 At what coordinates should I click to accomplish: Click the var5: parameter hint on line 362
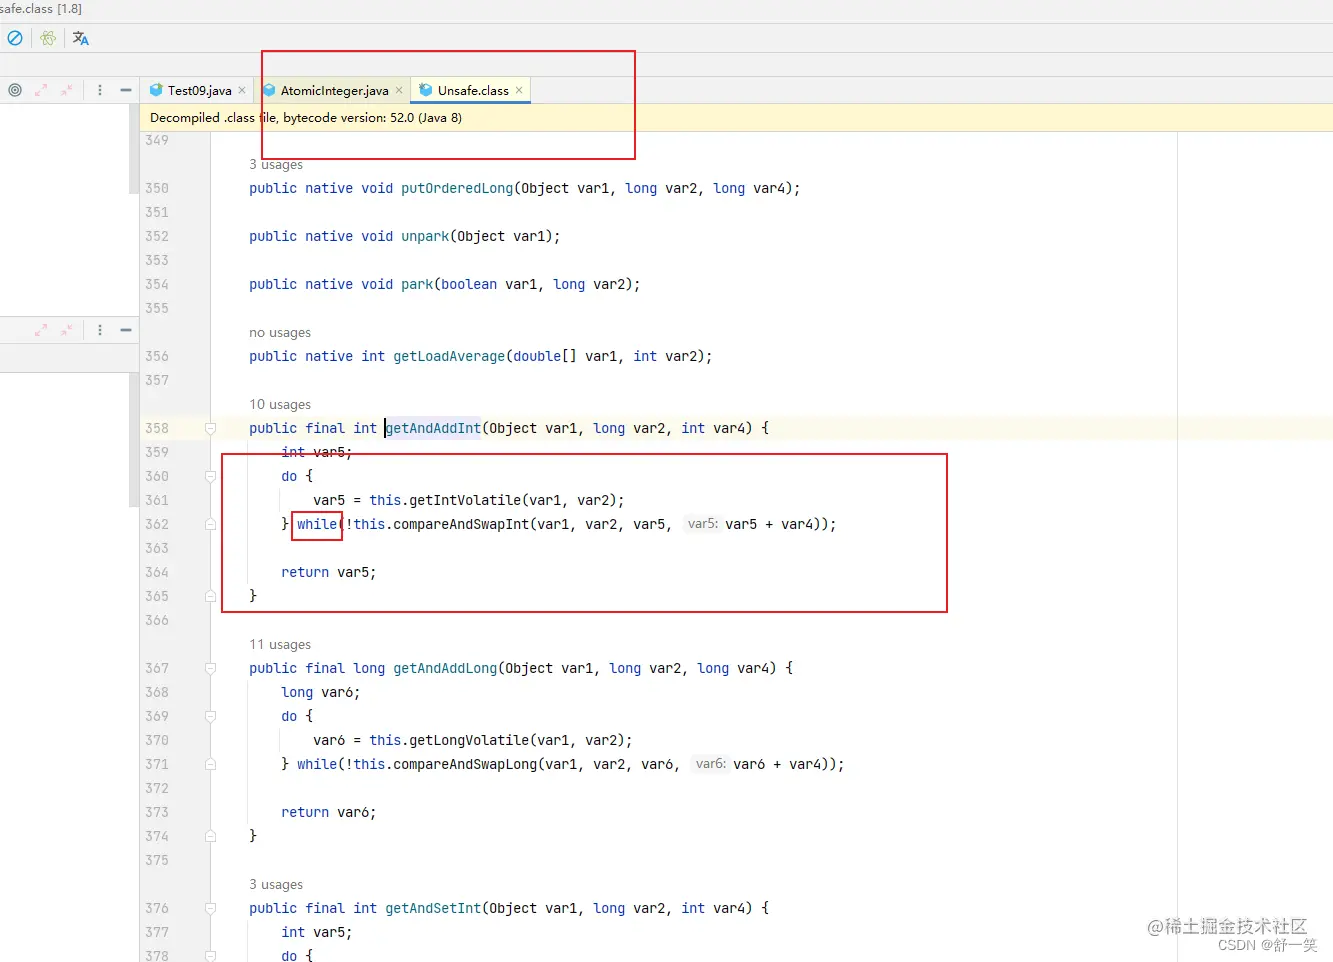pos(703,523)
